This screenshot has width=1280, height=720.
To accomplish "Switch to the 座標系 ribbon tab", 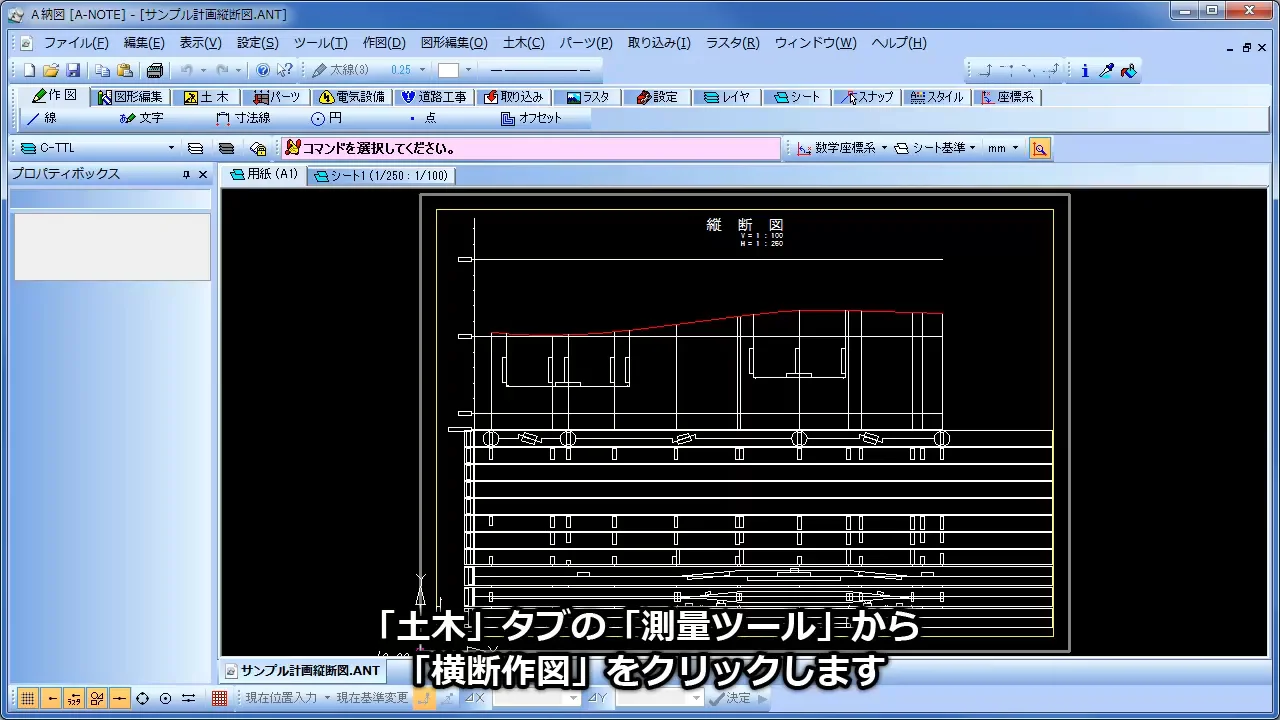I will click(1007, 97).
